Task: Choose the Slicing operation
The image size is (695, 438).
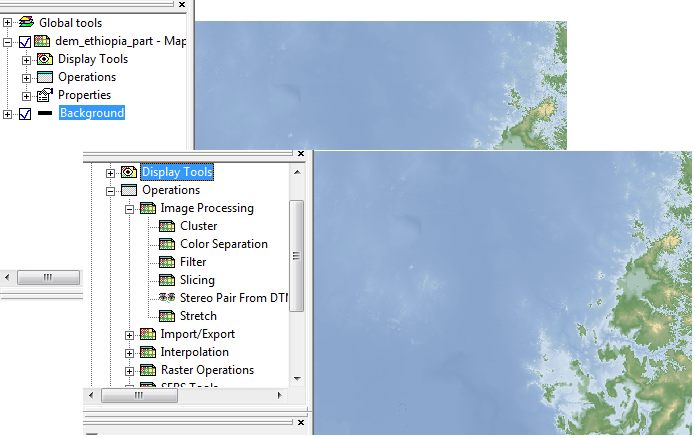Action: coord(197,280)
